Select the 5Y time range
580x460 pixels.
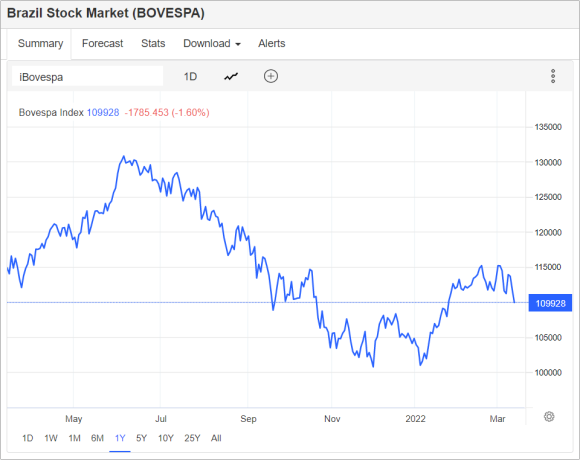tap(141, 438)
